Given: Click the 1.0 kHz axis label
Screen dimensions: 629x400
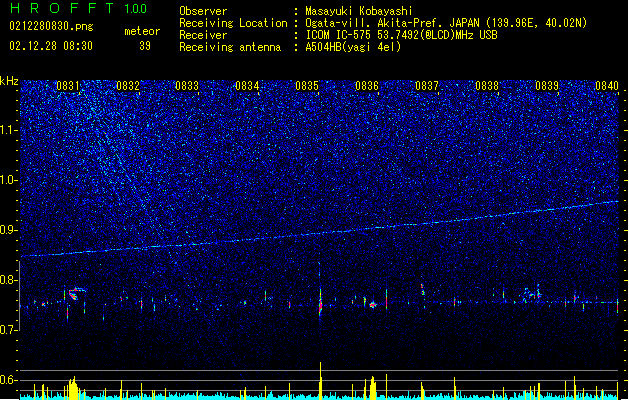Looking at the screenshot, I should [x=9, y=180].
